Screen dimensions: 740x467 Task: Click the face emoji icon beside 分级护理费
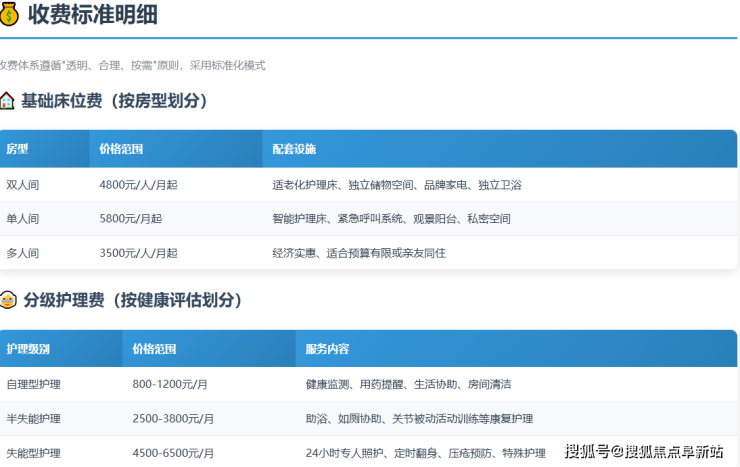7,299
